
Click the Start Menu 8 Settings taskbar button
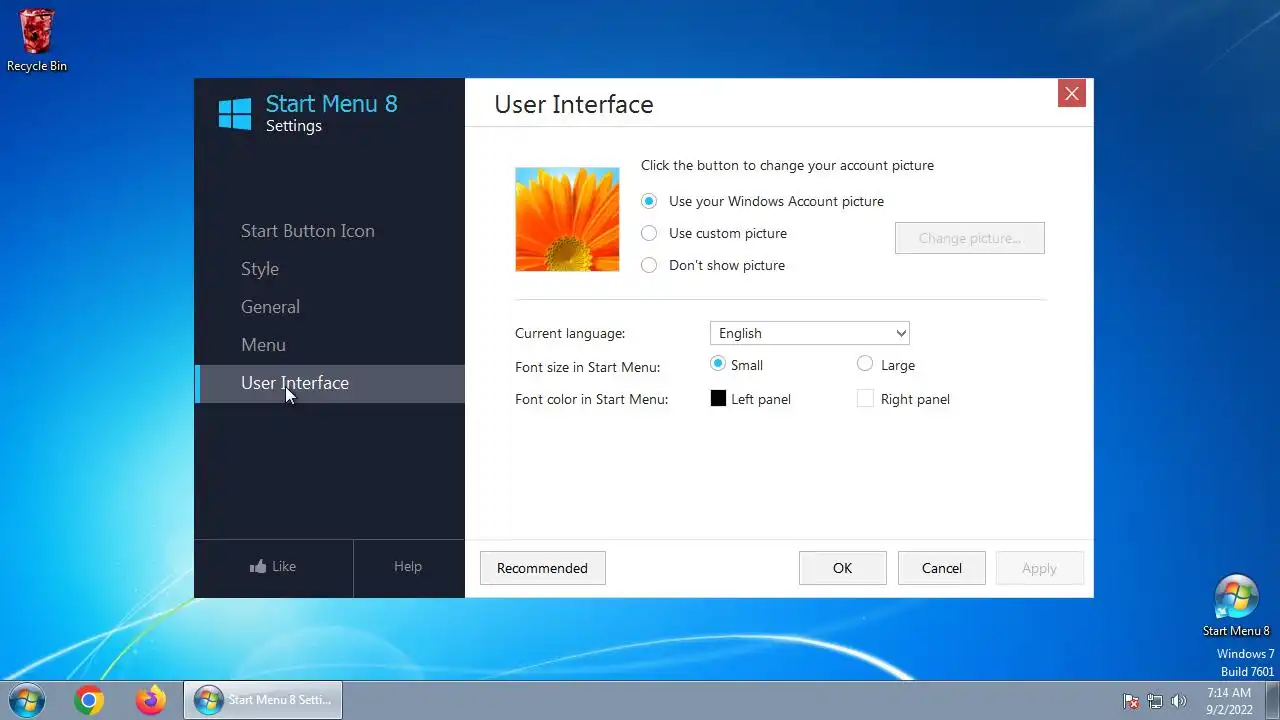point(263,700)
